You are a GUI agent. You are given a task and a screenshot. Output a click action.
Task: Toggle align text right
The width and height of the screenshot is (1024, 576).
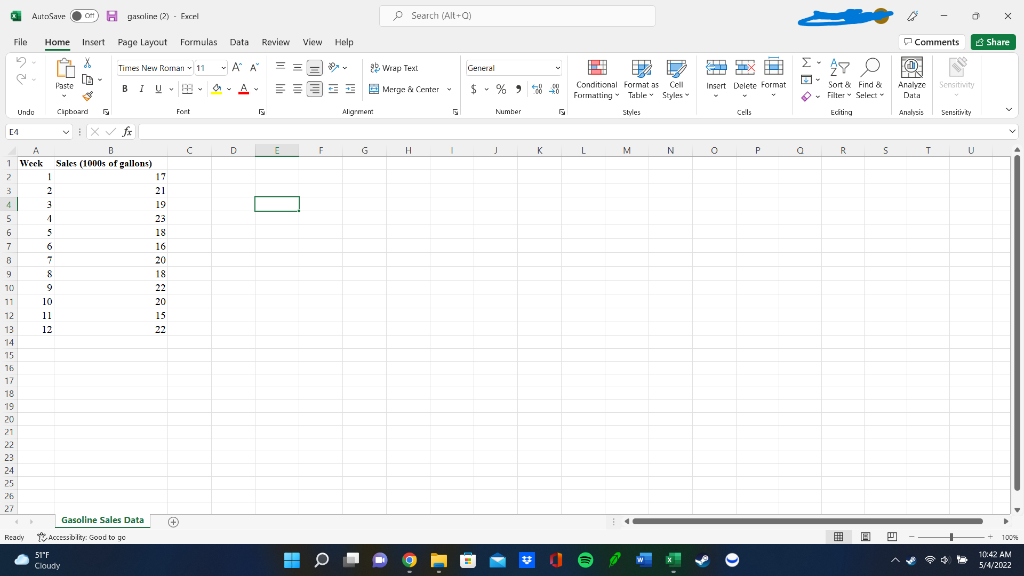click(x=314, y=89)
